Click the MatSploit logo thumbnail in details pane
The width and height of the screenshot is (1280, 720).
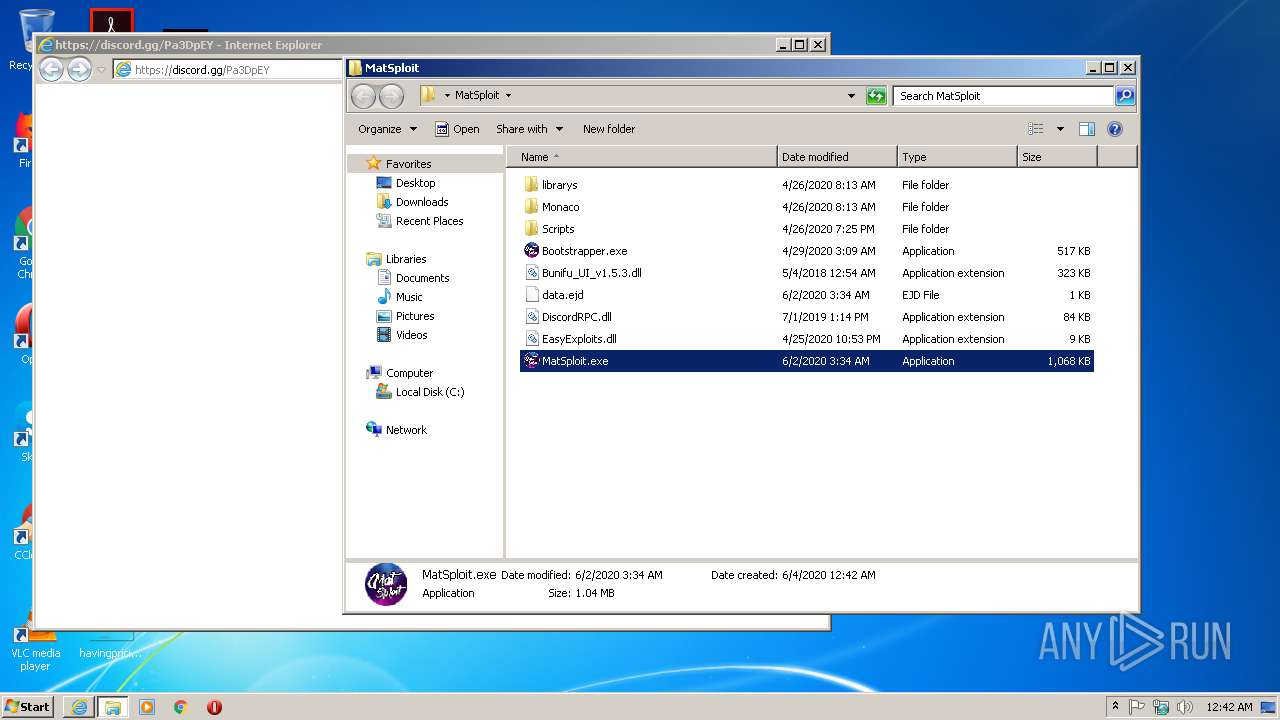coord(386,584)
